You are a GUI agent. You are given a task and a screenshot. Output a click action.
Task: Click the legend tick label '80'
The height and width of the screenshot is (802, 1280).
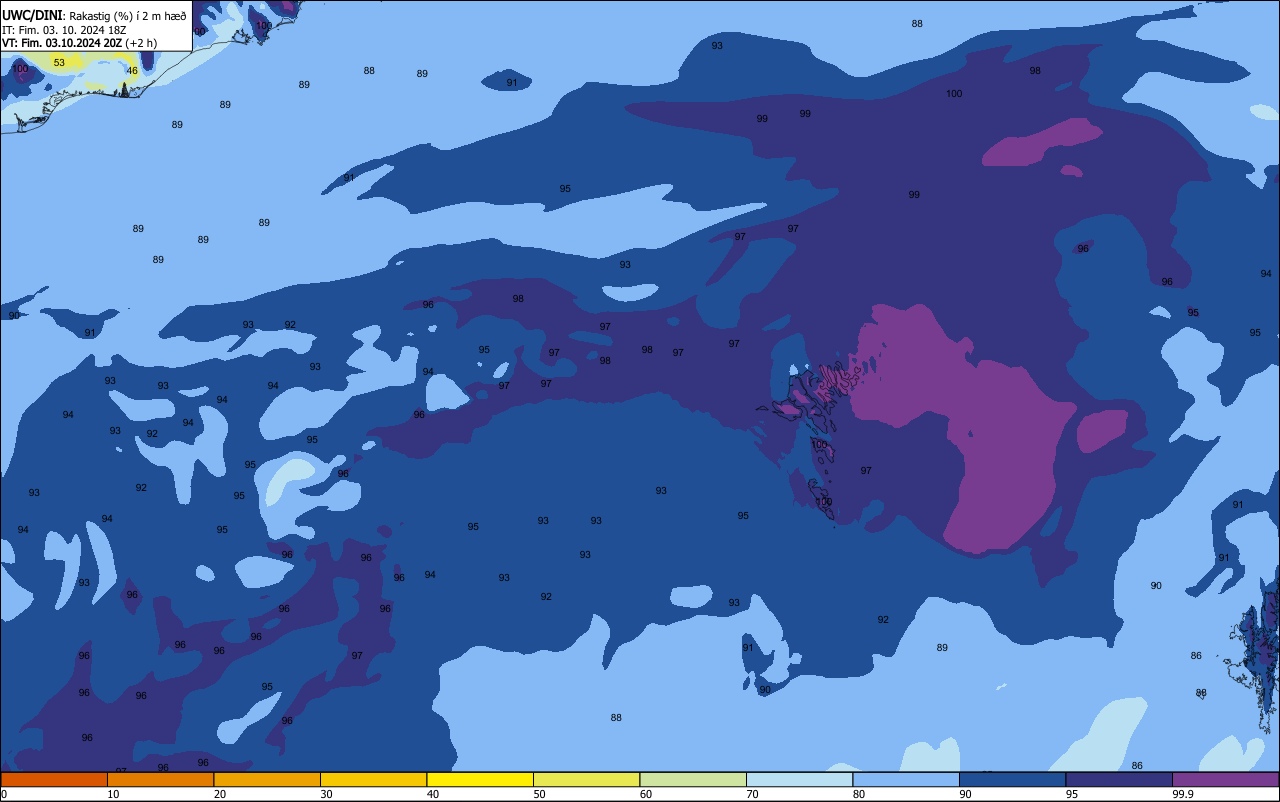[858, 794]
